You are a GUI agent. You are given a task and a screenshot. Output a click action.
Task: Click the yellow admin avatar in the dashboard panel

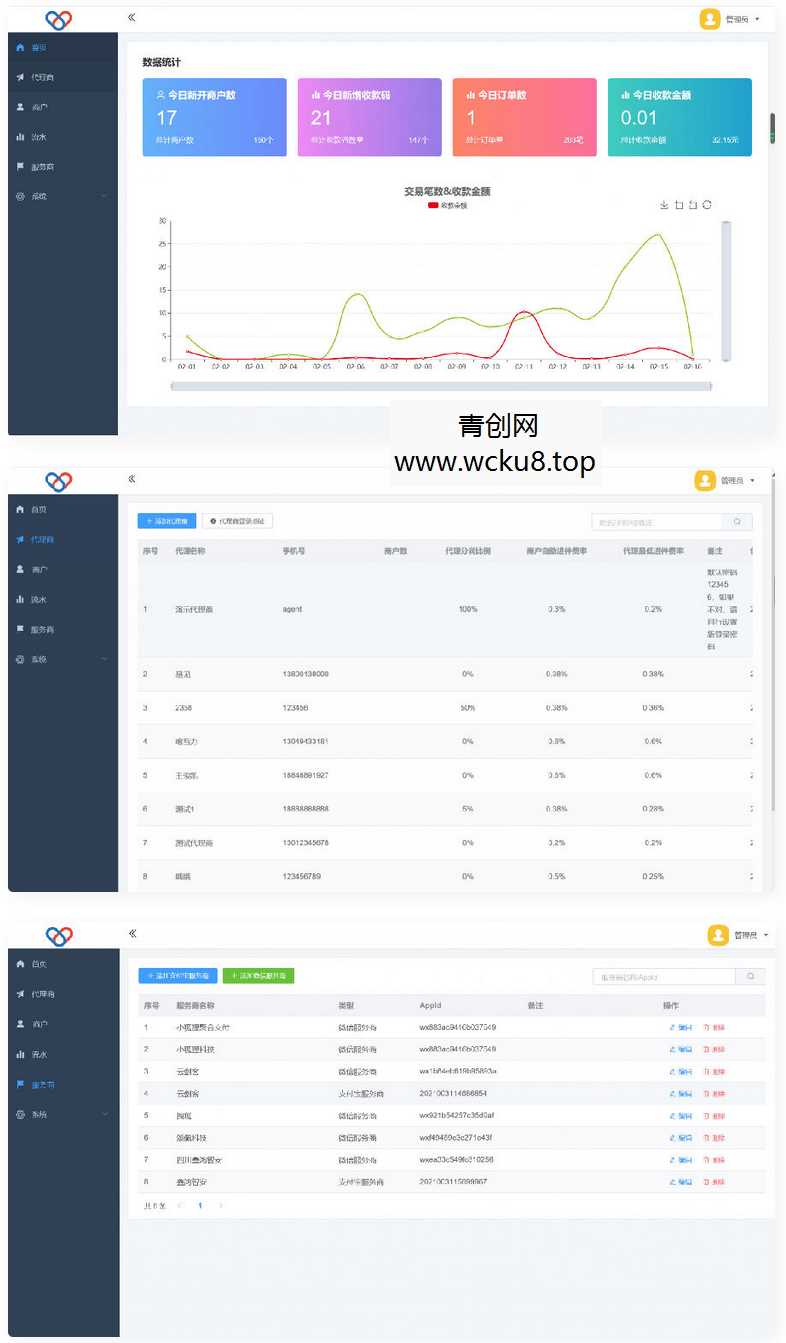(x=710, y=19)
